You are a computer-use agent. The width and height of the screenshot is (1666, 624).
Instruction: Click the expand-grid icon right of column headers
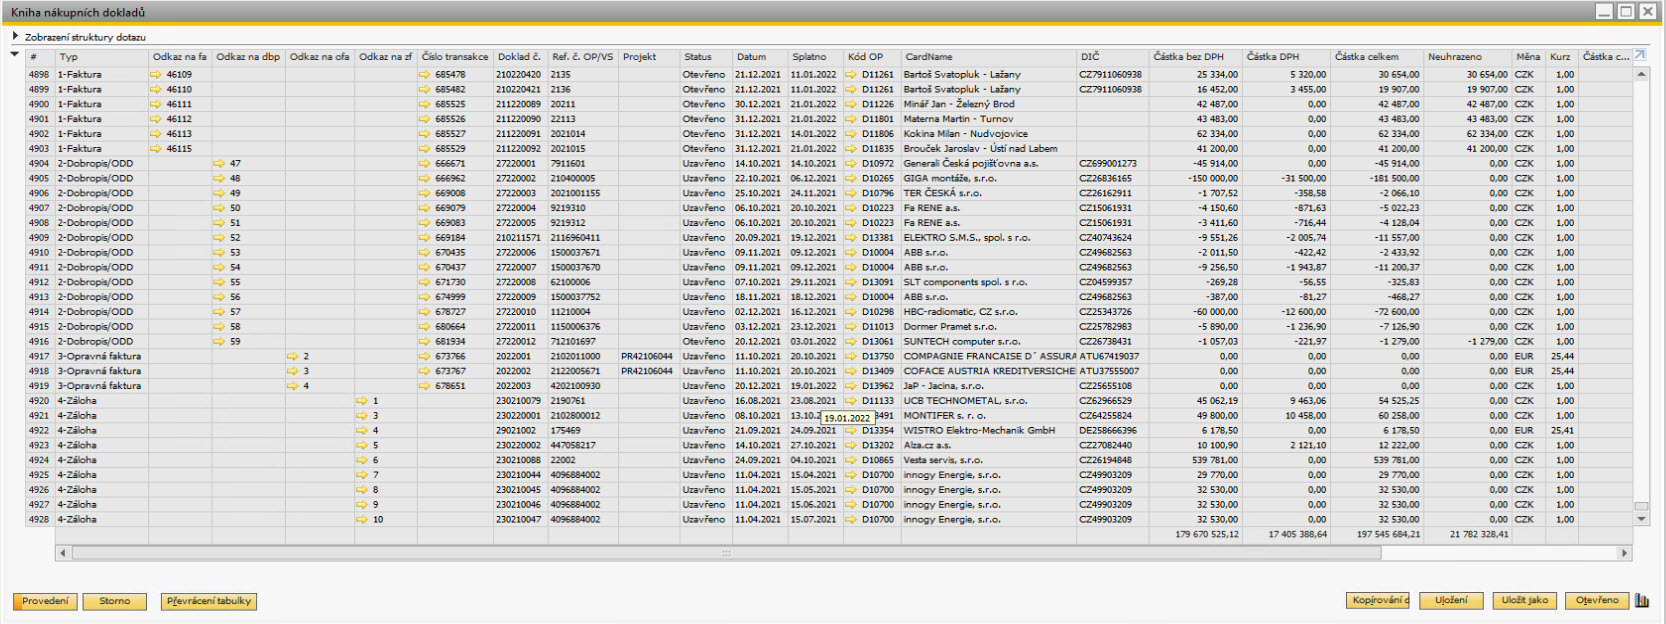point(1640,55)
